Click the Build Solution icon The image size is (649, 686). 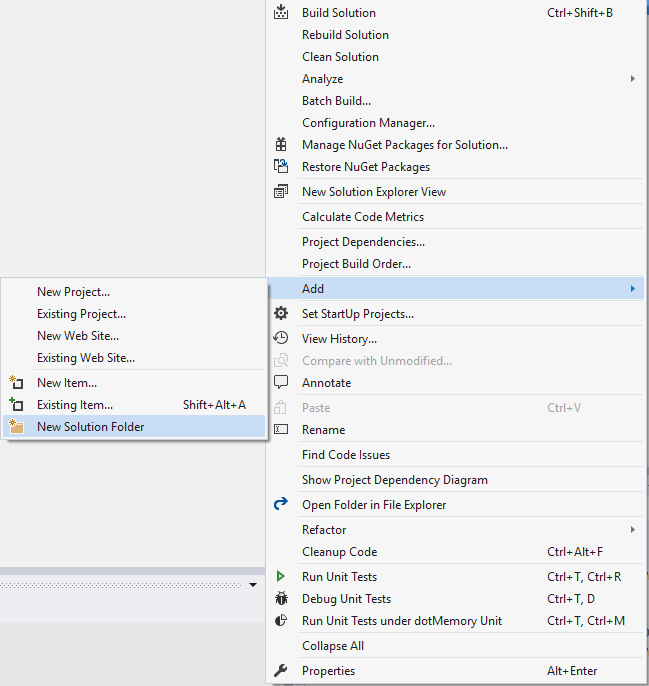coord(281,13)
